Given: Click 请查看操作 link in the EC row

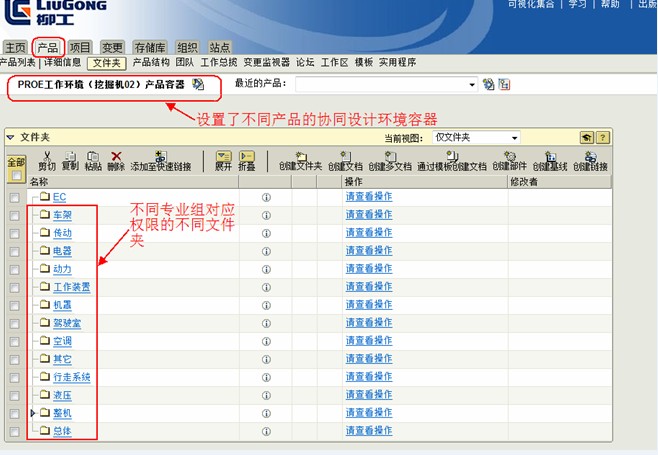Looking at the screenshot, I should [368, 197].
